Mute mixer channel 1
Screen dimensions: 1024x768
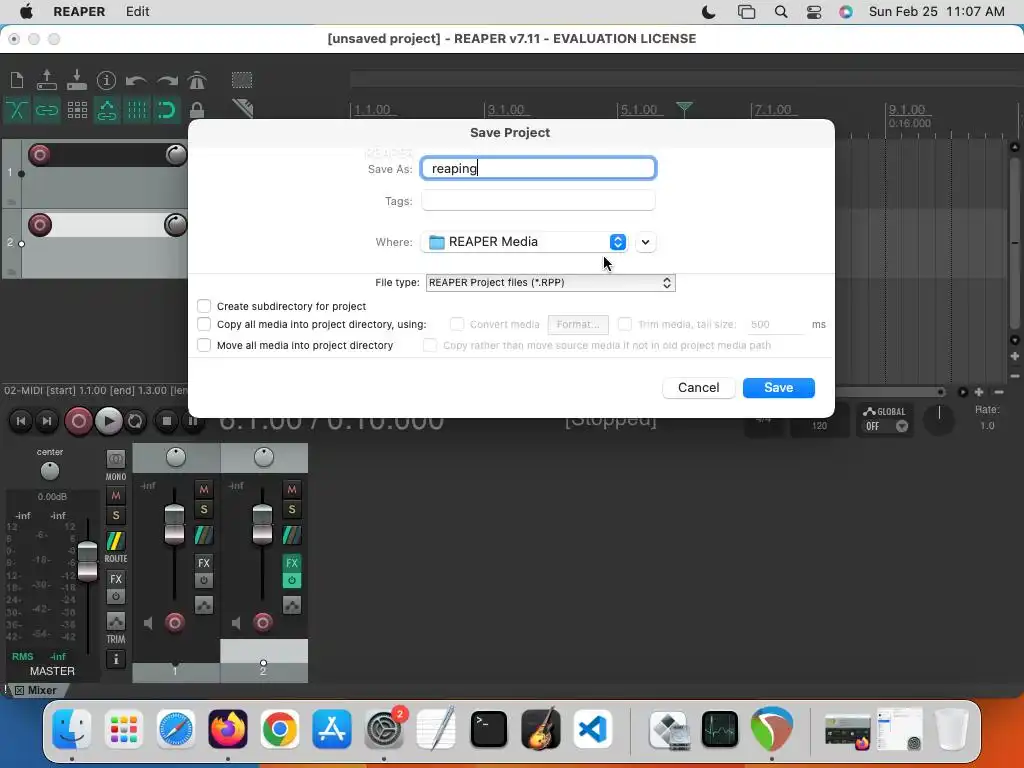coord(204,489)
